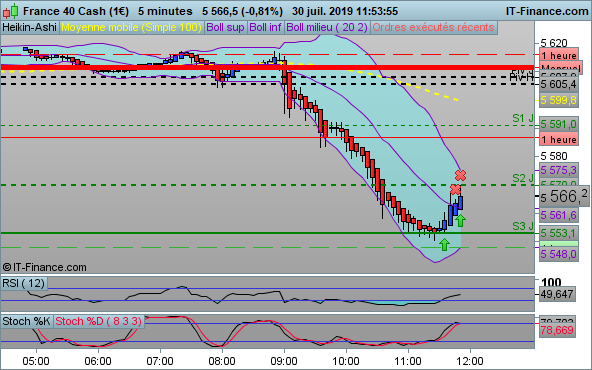This screenshot has height=370, width=592.
Task: Click the green 5 591,0 S1 price label
Action: click(559, 124)
